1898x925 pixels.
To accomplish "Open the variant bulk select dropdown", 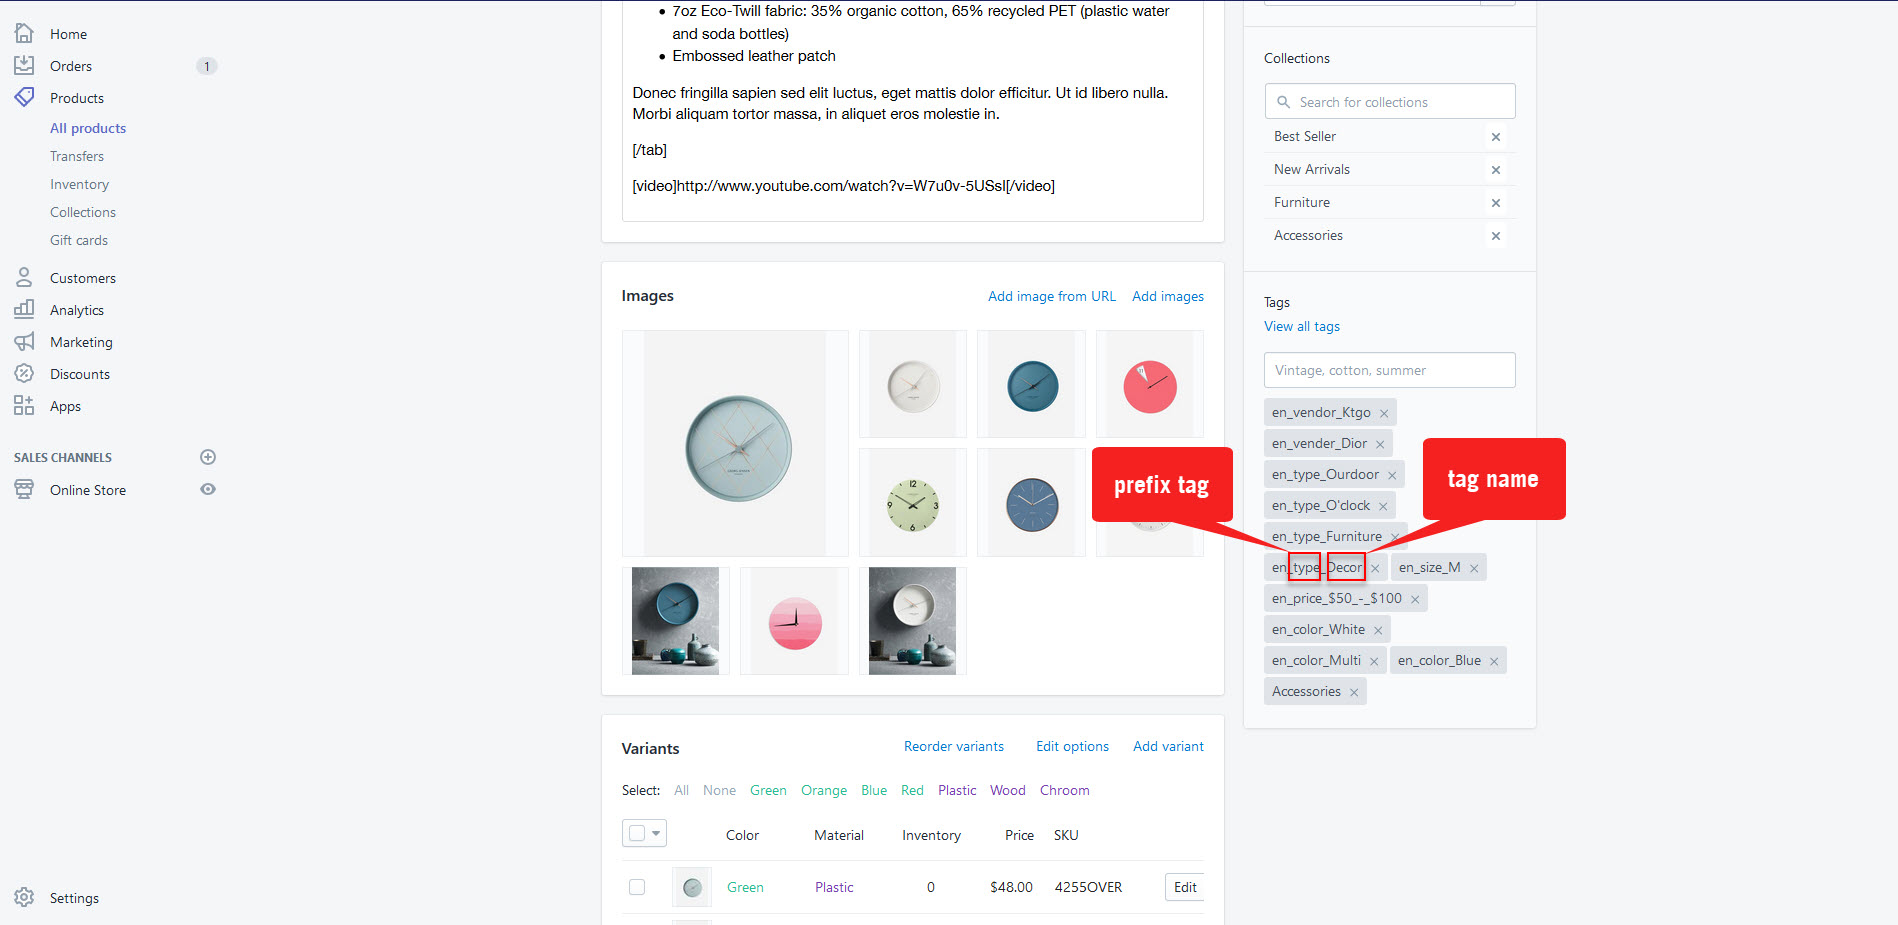I will 644,833.
